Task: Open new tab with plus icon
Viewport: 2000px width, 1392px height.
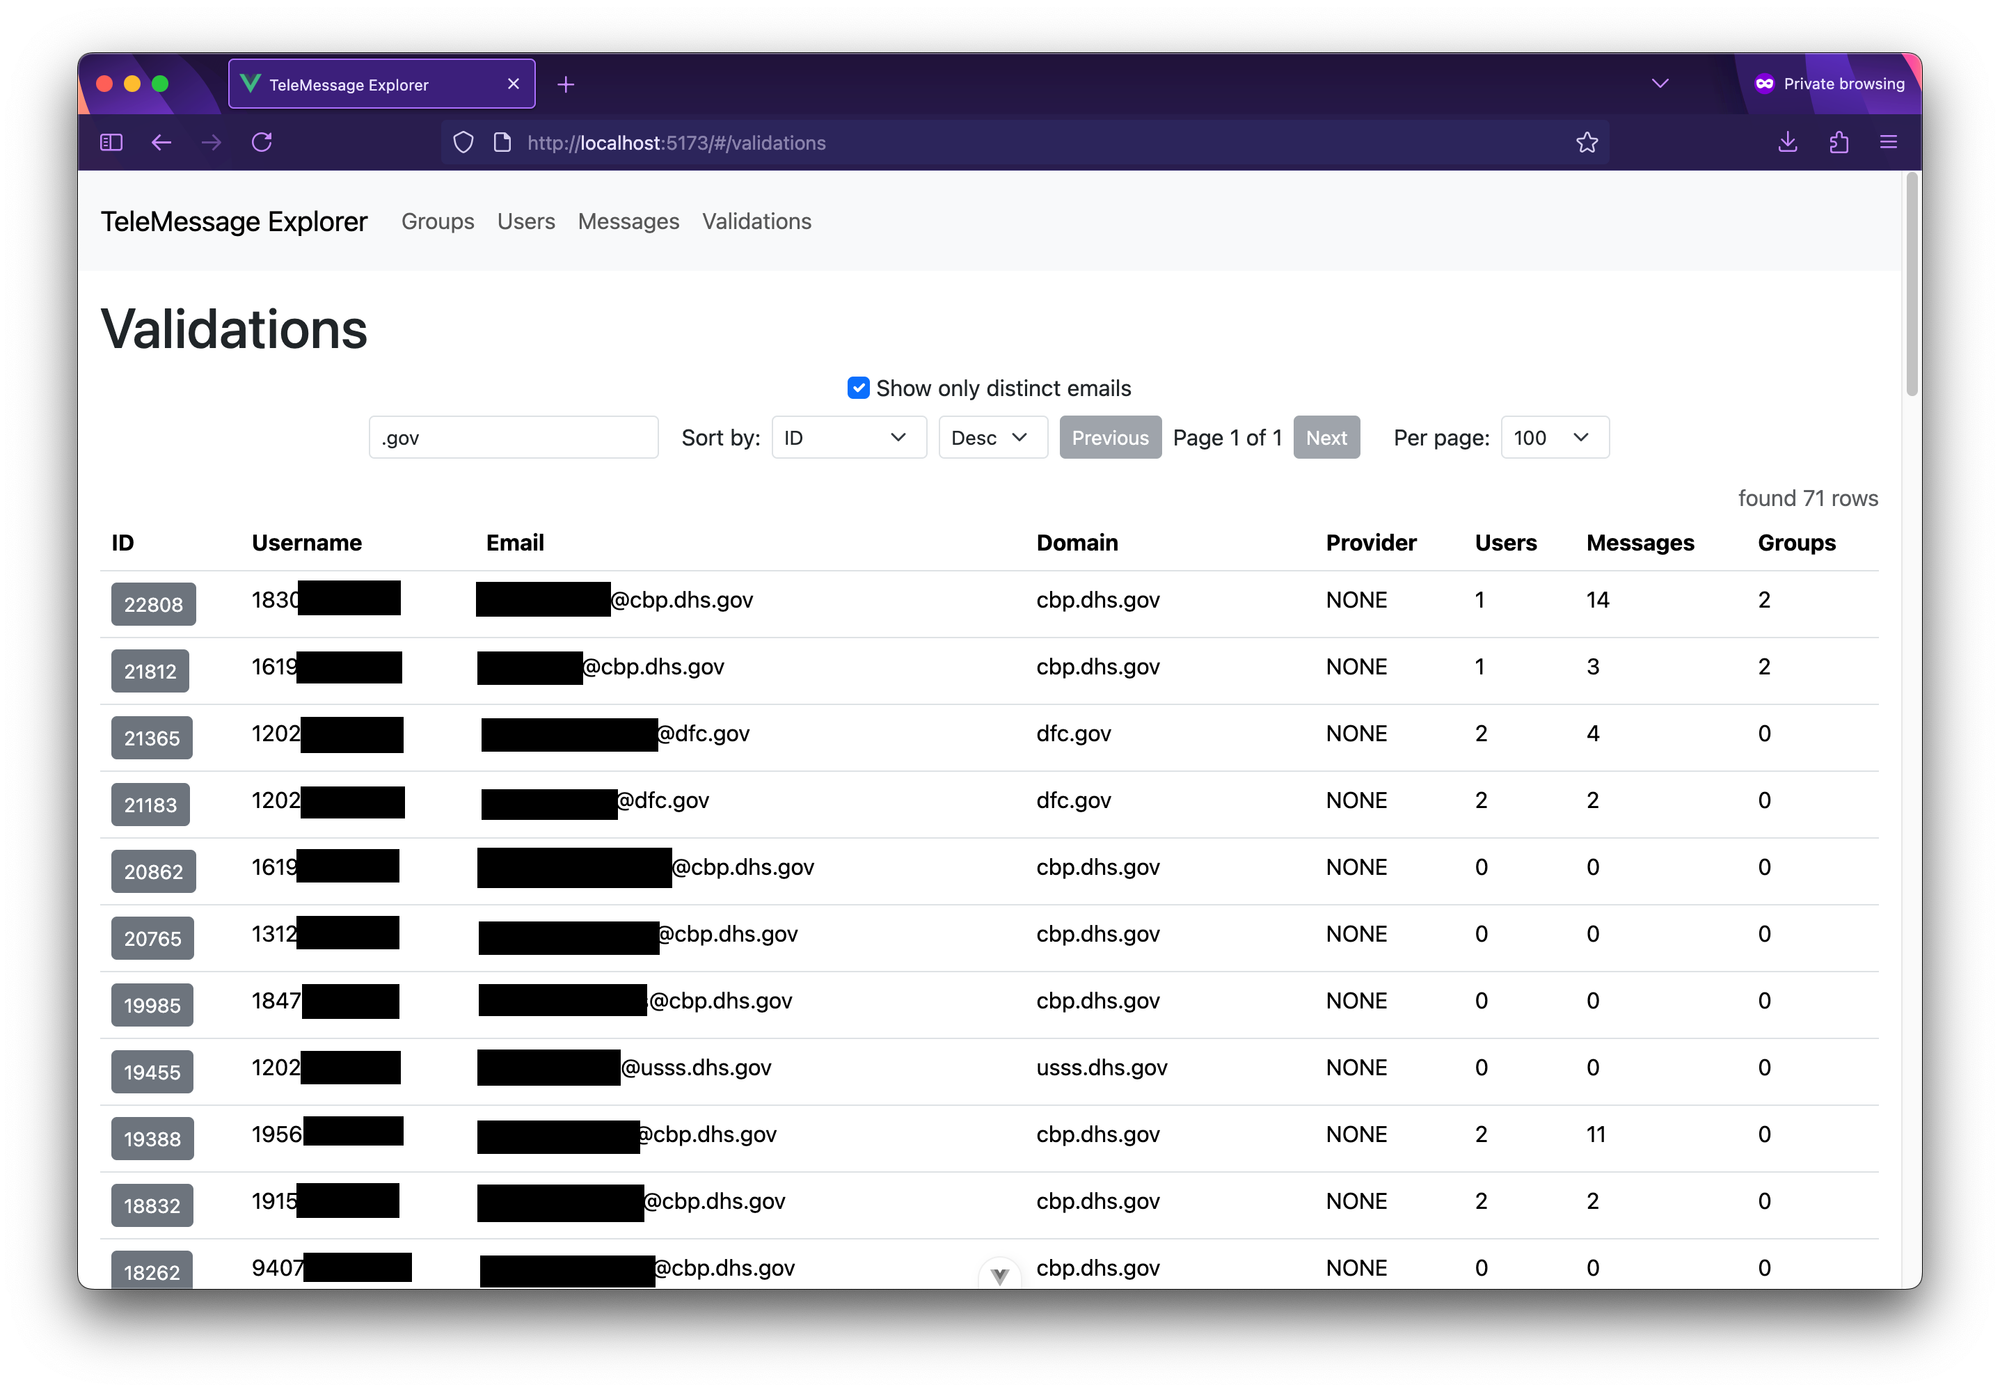Action: pos(566,85)
